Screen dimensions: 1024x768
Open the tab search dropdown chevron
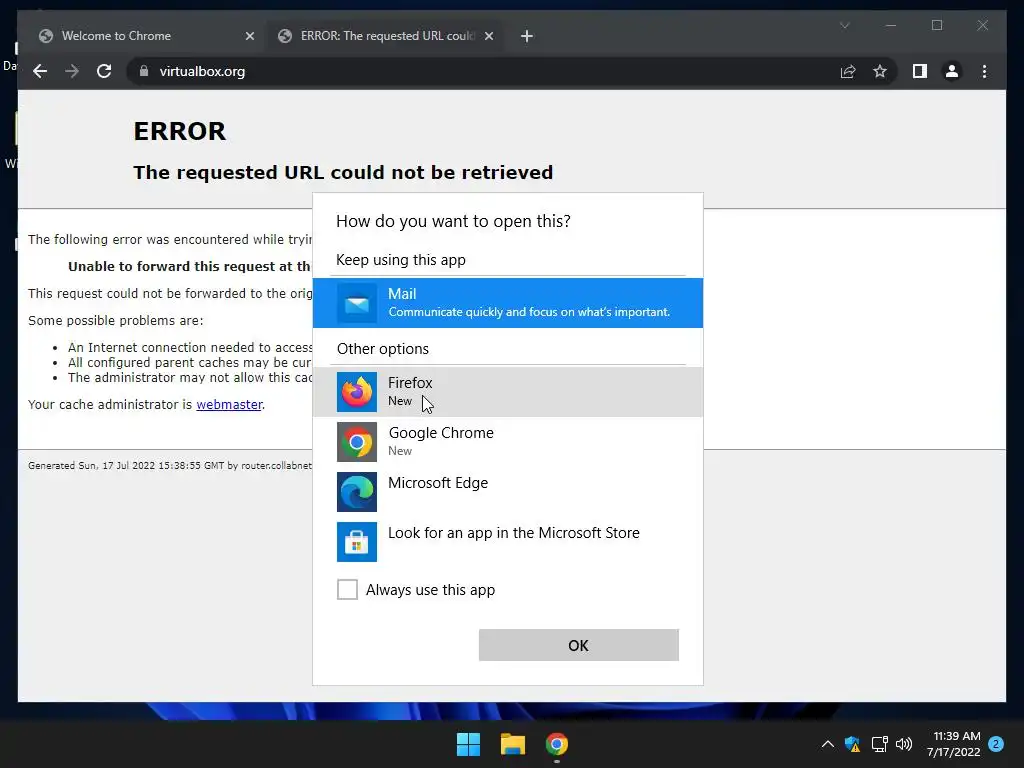[x=844, y=25]
